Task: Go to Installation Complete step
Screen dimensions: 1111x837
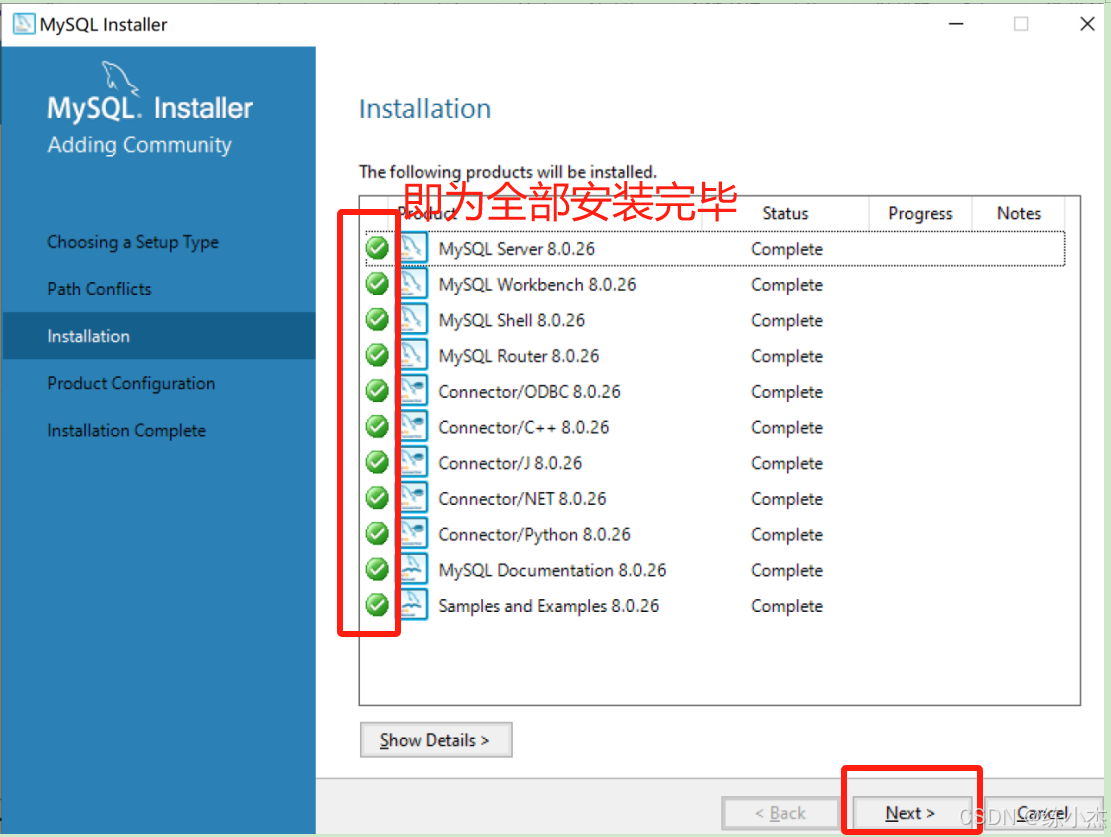Action: pos(127,430)
